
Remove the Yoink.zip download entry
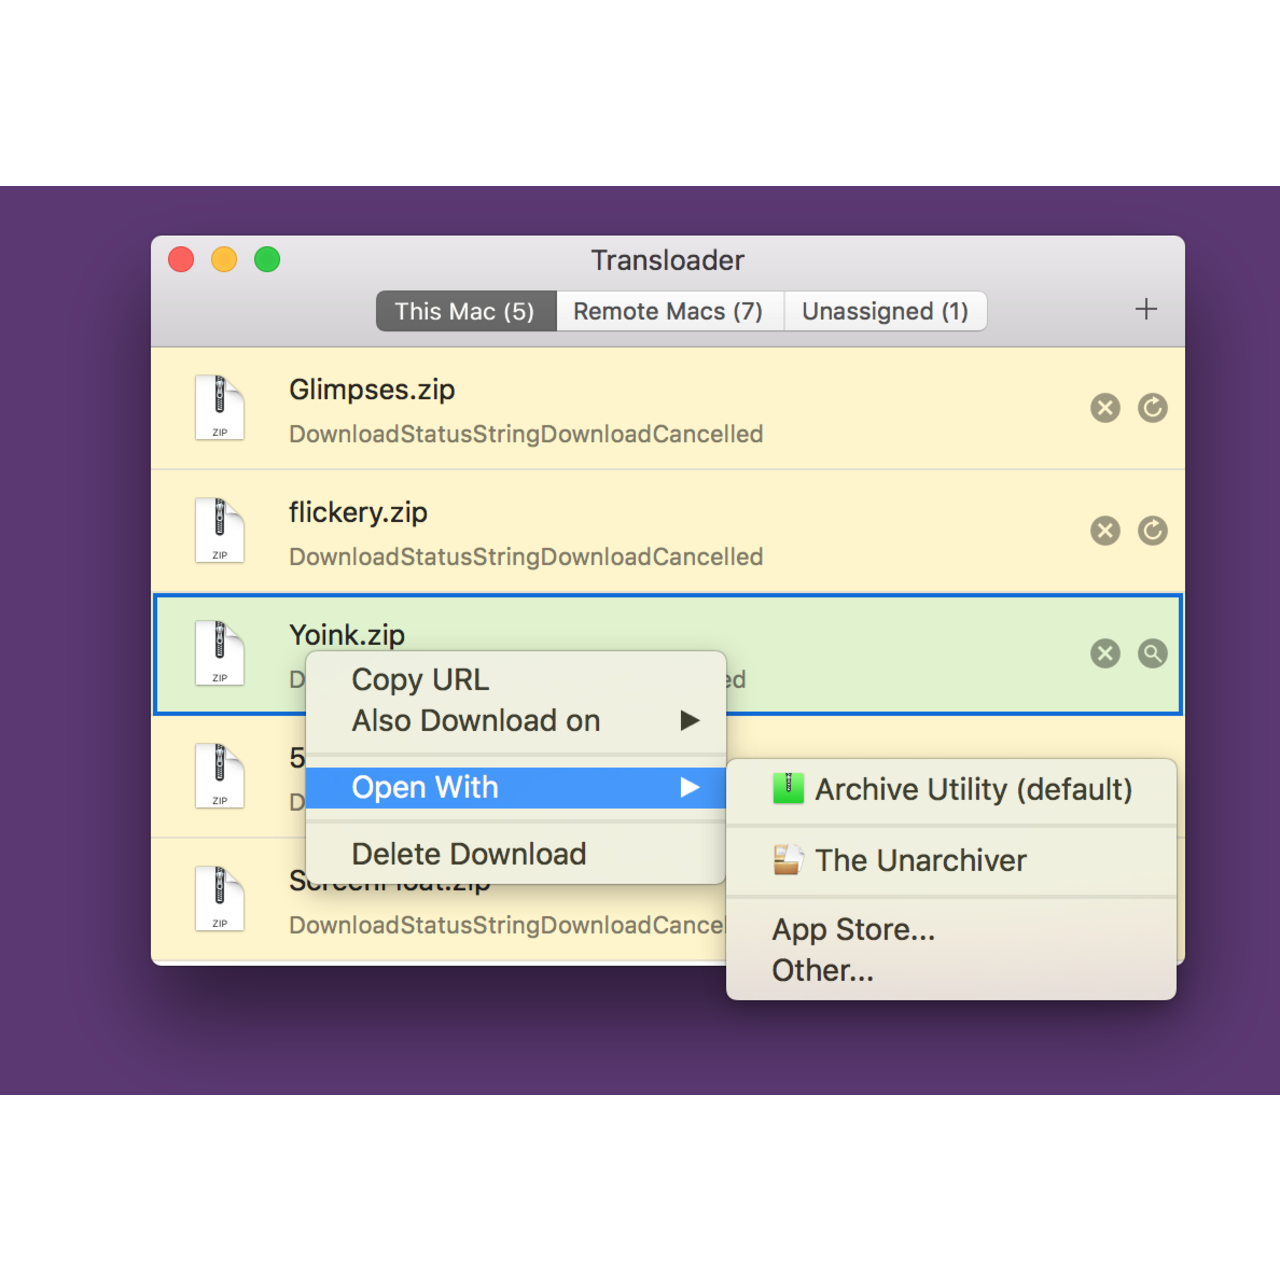click(x=1105, y=654)
